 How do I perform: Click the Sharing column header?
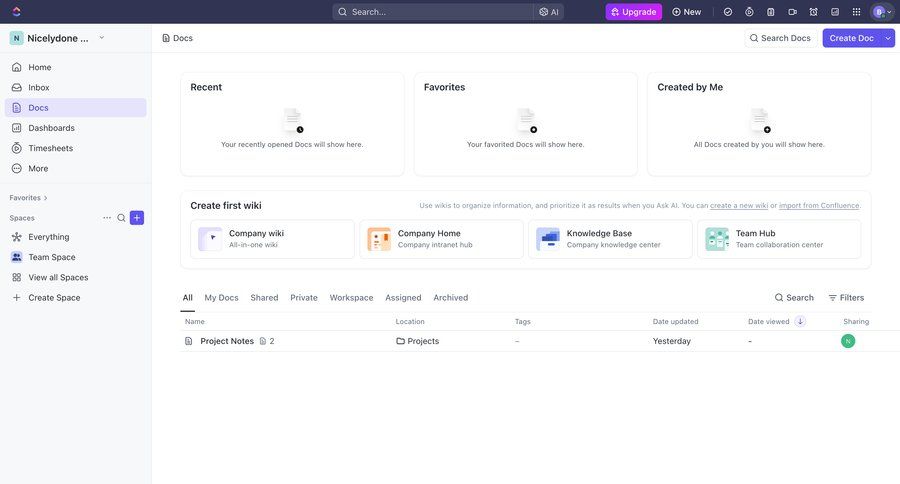point(856,322)
